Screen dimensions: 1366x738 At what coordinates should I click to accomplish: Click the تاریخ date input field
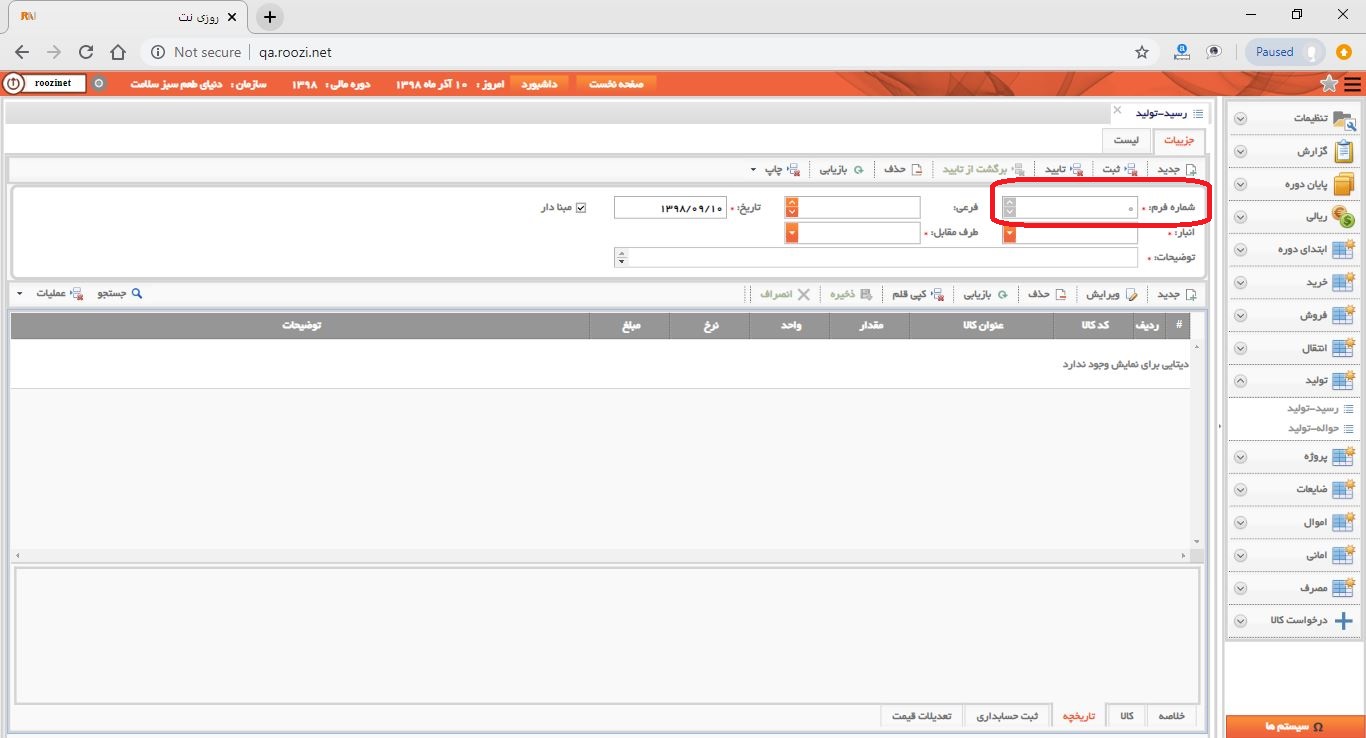pyautogui.click(x=670, y=207)
